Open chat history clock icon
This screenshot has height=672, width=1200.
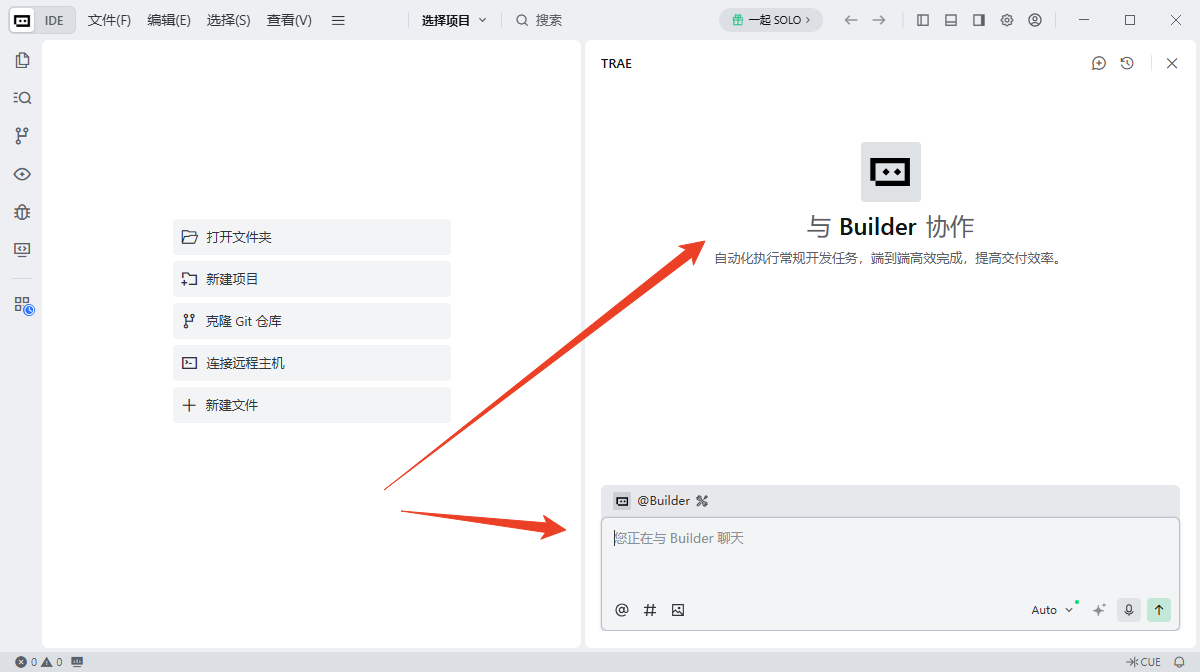pyautogui.click(x=1127, y=63)
